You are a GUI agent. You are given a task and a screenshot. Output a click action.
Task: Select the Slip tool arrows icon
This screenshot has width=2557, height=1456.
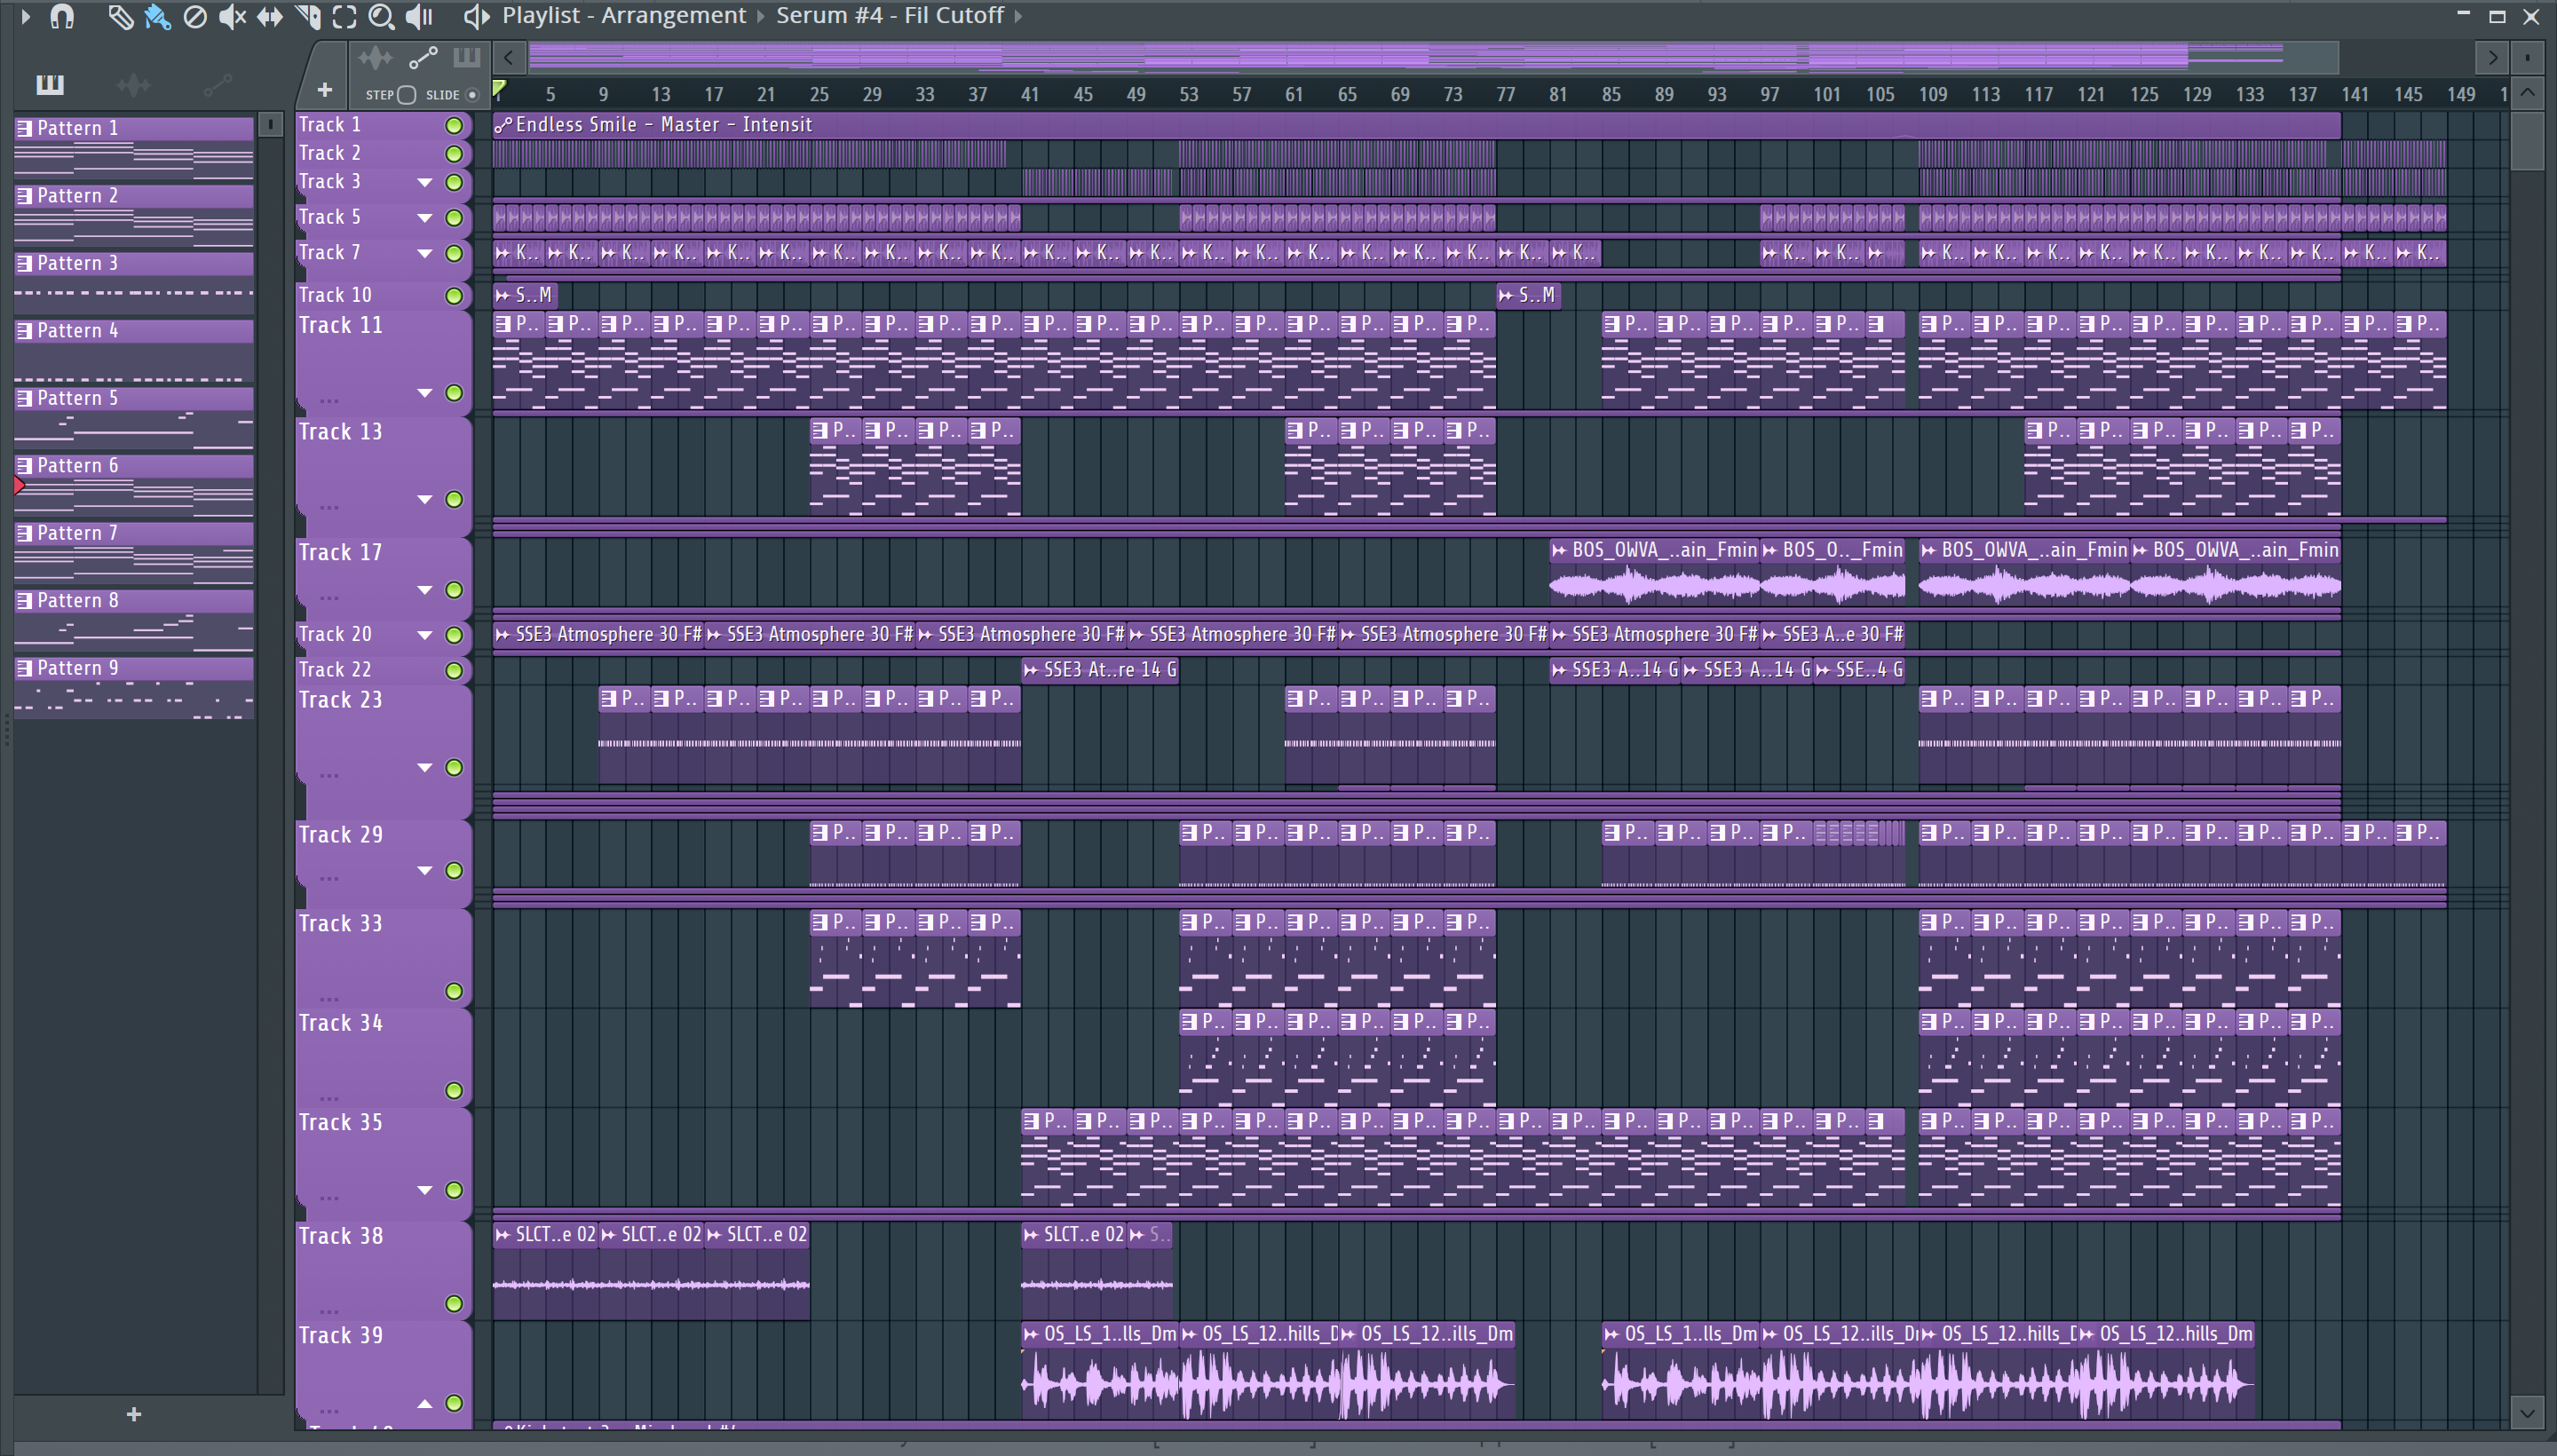(270, 16)
